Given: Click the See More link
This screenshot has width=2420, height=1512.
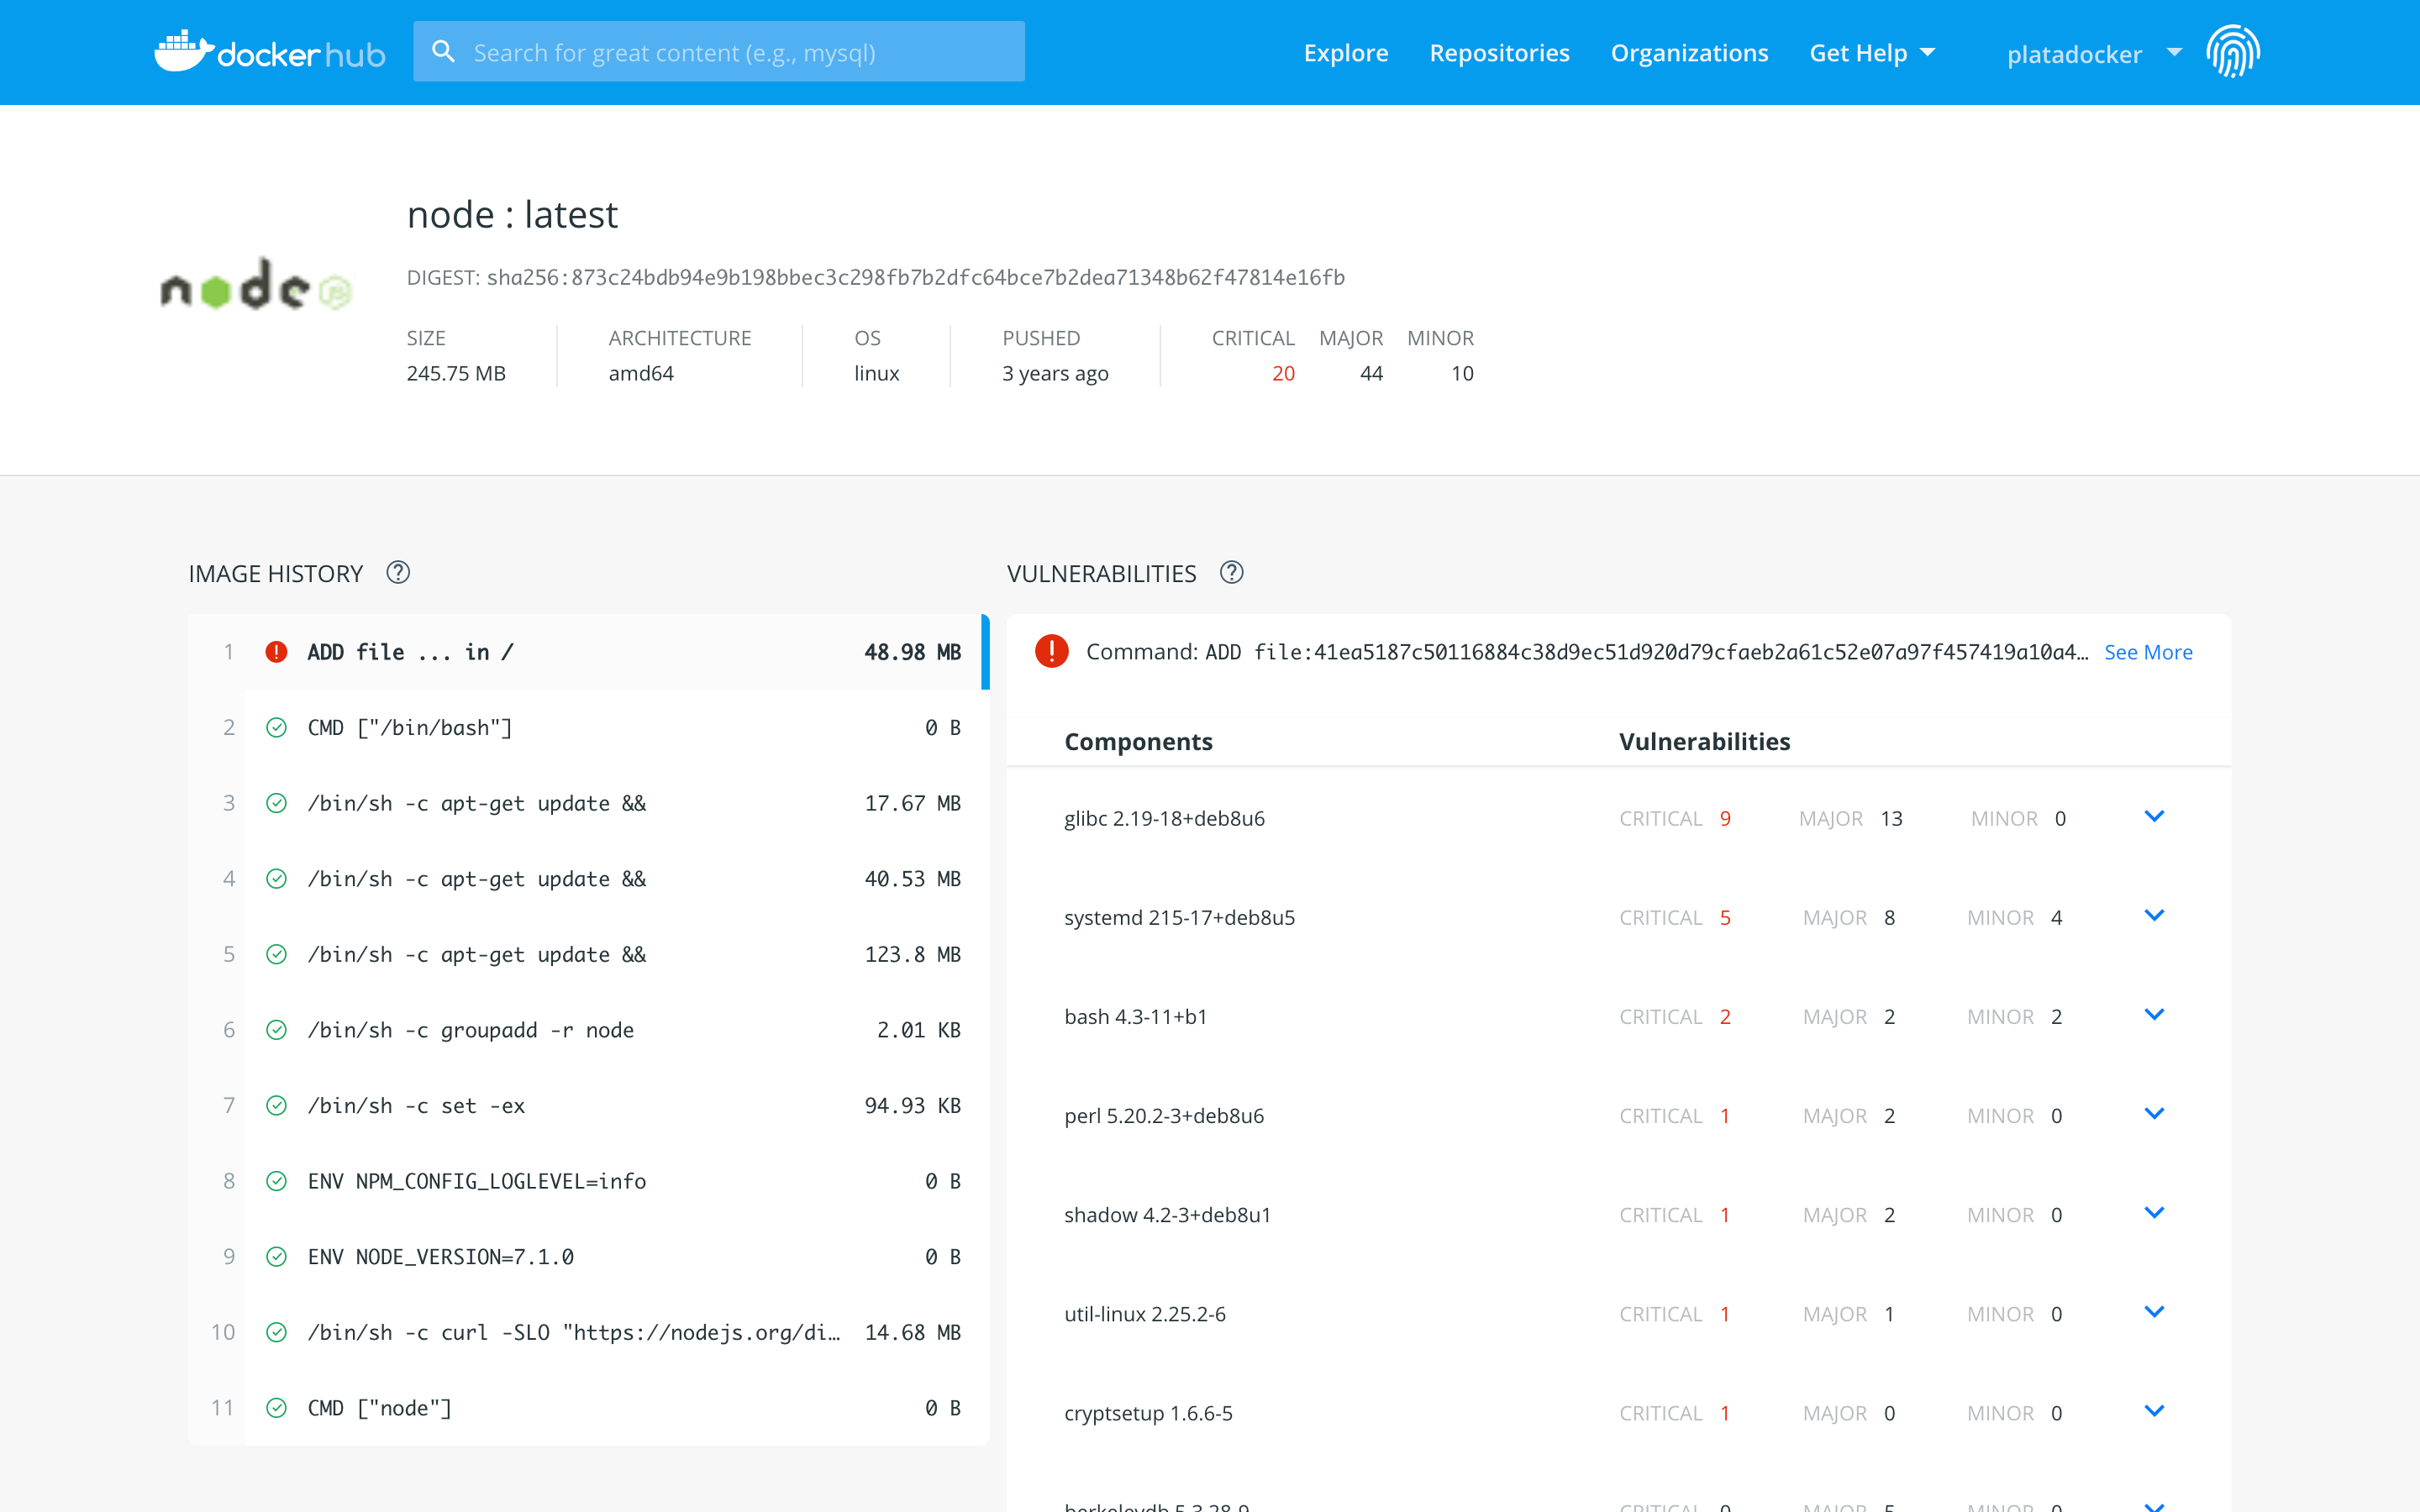Looking at the screenshot, I should (2147, 652).
